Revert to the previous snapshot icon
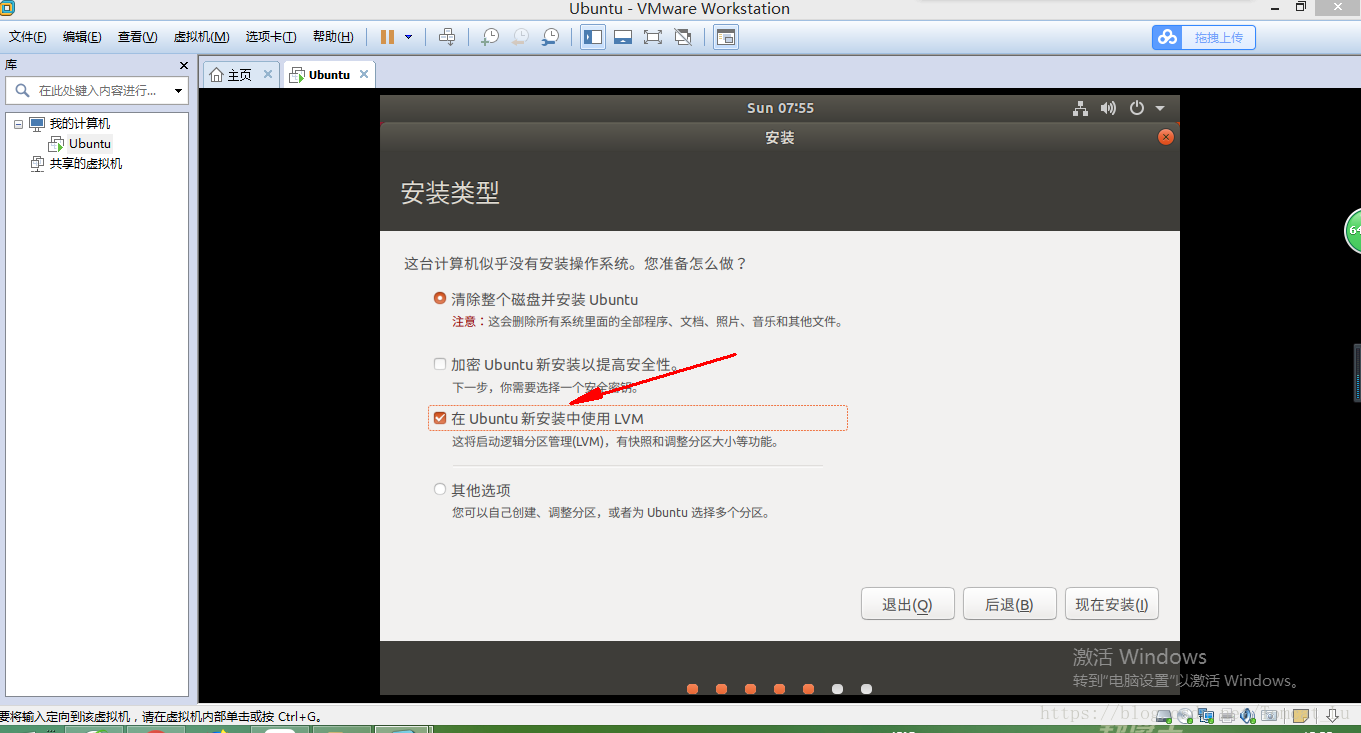 click(520, 37)
